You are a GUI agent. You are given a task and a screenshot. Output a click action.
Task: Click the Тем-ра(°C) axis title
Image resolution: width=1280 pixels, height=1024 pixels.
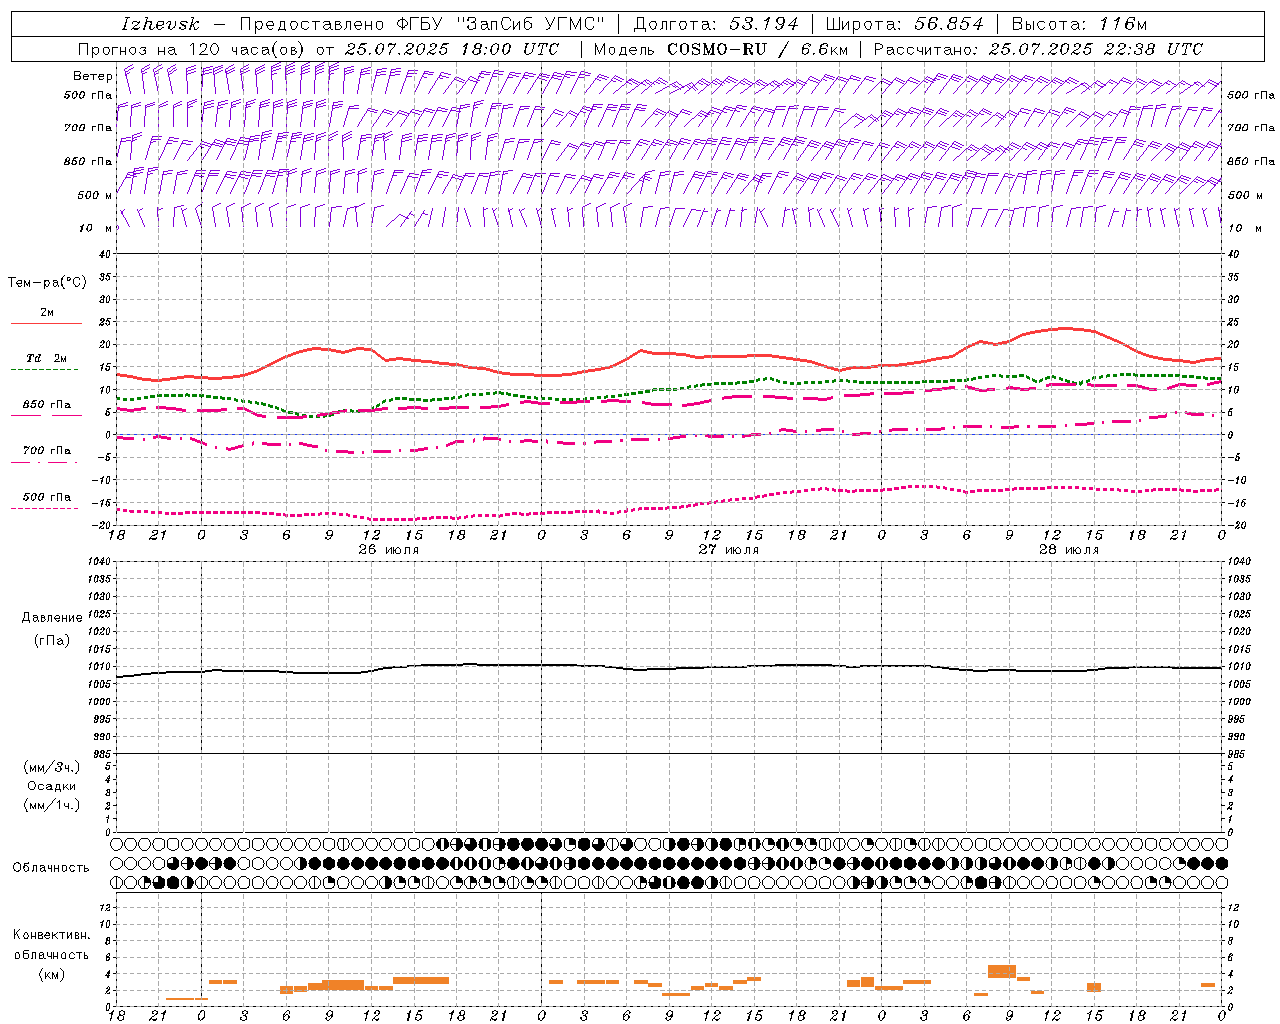pos(47,283)
